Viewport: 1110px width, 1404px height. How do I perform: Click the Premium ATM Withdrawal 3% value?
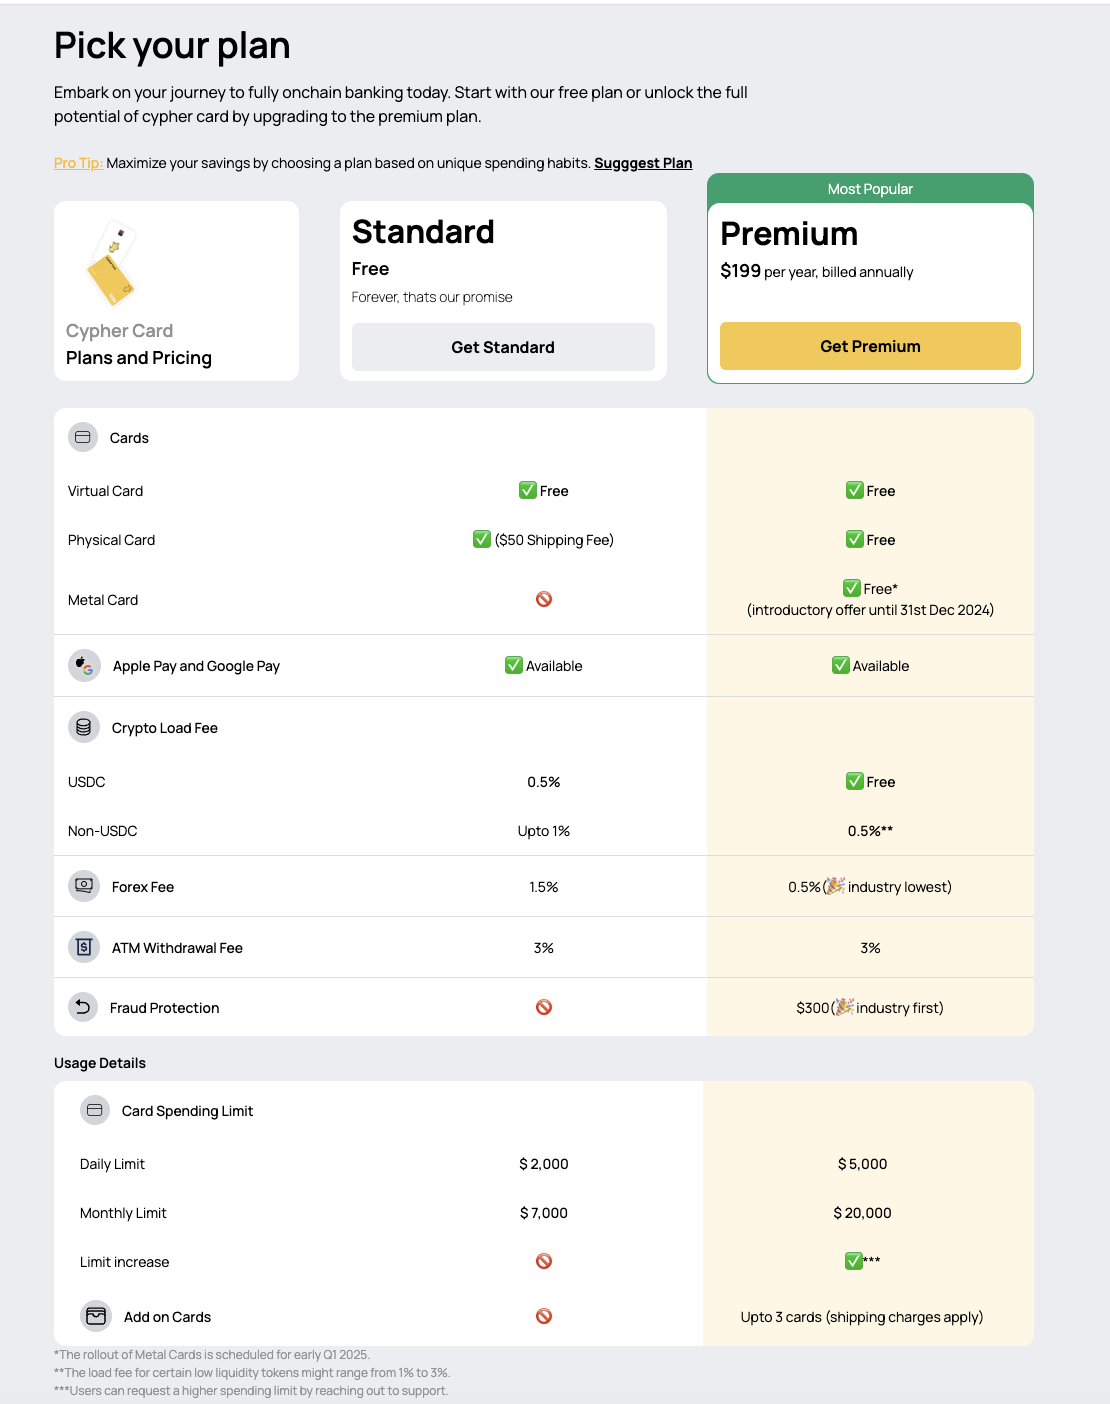870,948
